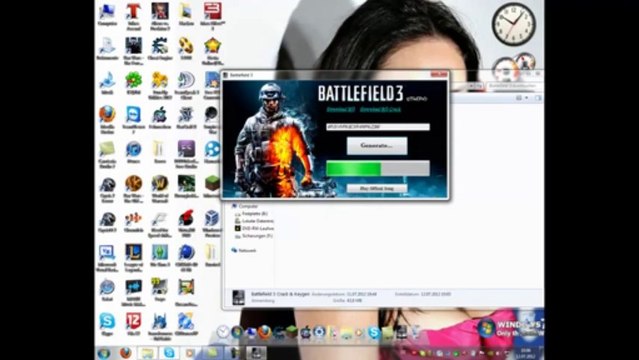Open the Minecraft grass block desktop shortcut

pos(212,187)
